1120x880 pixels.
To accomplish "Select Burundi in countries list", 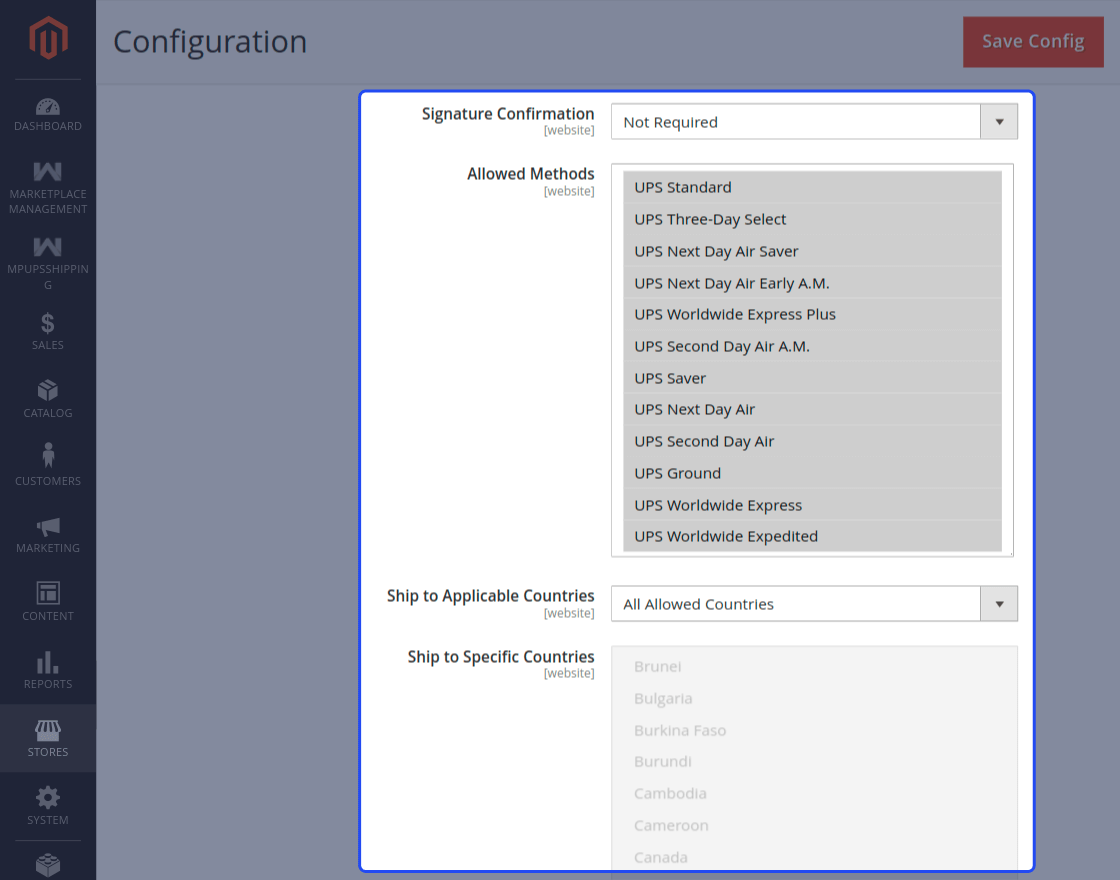I will click(x=814, y=761).
